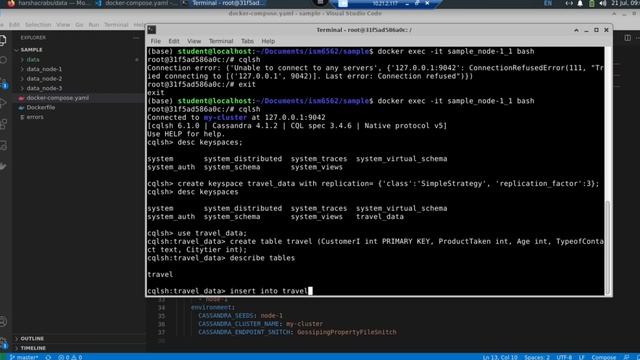The height and width of the screenshot is (360, 640).
Task: Click the split editor icon in VS Code
Action: coord(627,38)
